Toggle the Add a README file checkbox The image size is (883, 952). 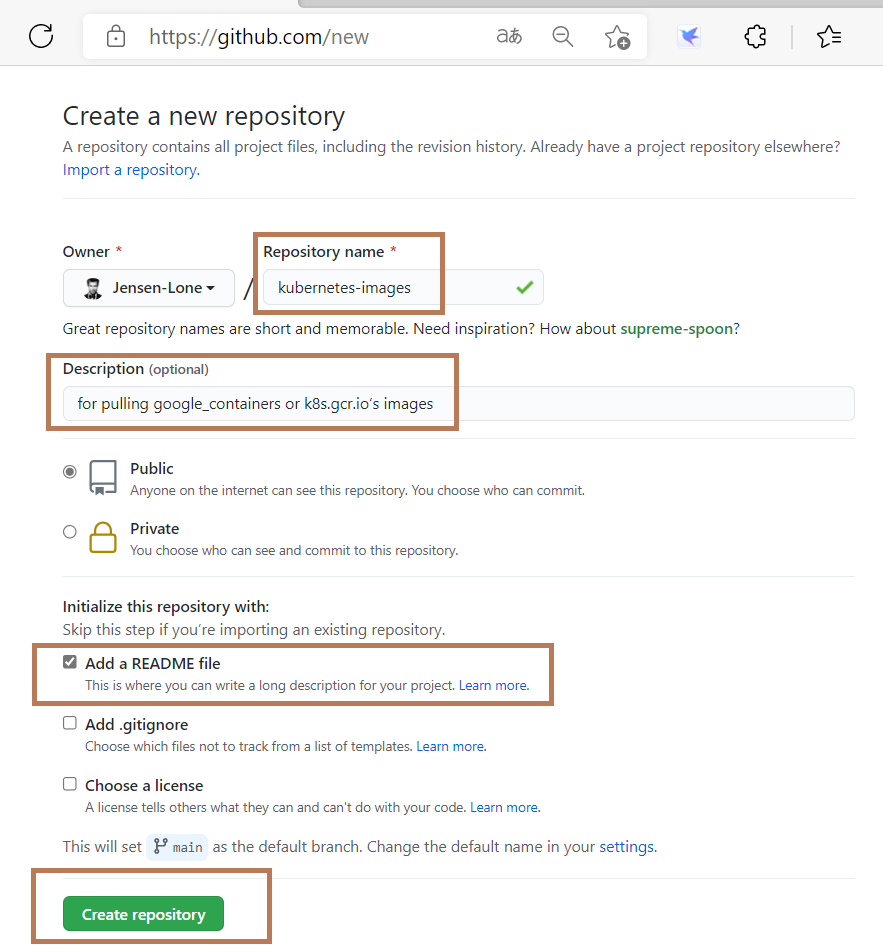pyautogui.click(x=70, y=662)
